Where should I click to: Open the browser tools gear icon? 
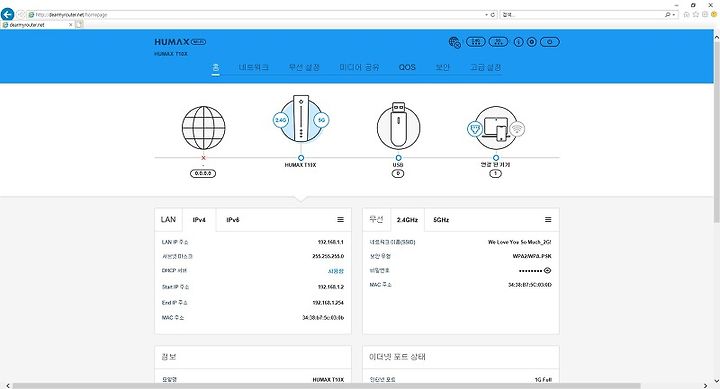705,15
